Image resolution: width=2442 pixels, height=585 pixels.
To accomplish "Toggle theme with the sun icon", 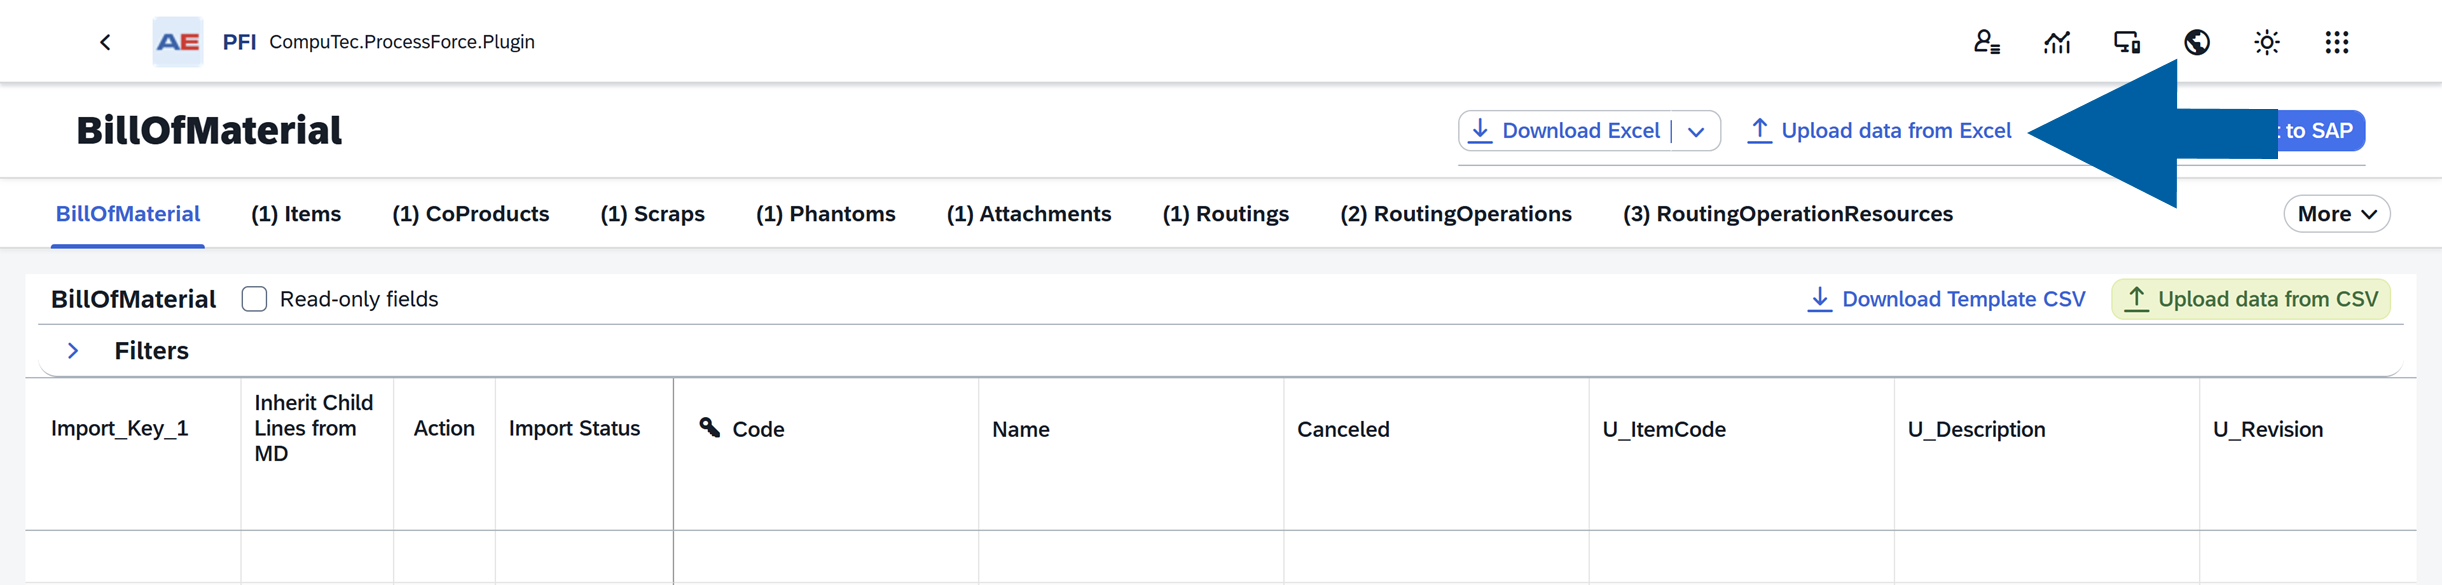I will (2266, 42).
